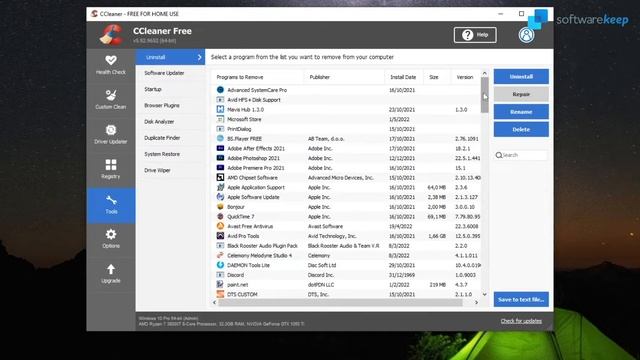
Task: Click Save to text file button
Action: tap(521, 299)
